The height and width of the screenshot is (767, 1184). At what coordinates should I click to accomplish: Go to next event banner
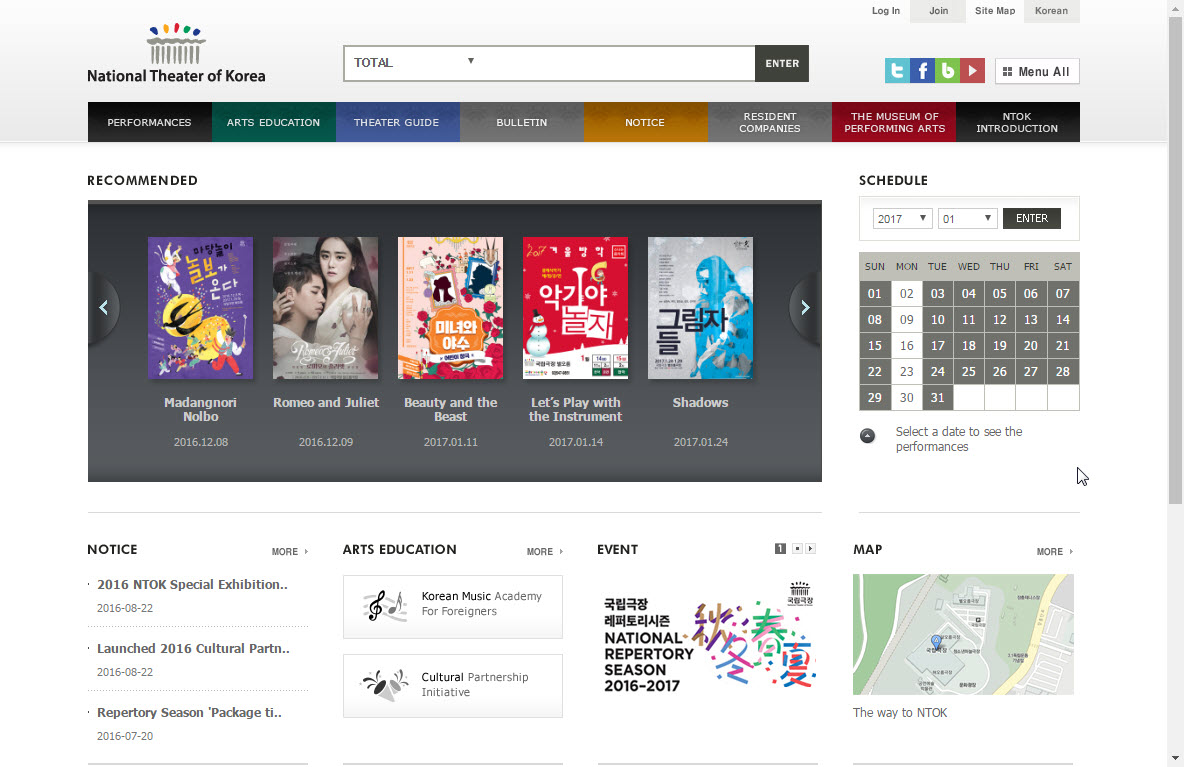(810, 549)
